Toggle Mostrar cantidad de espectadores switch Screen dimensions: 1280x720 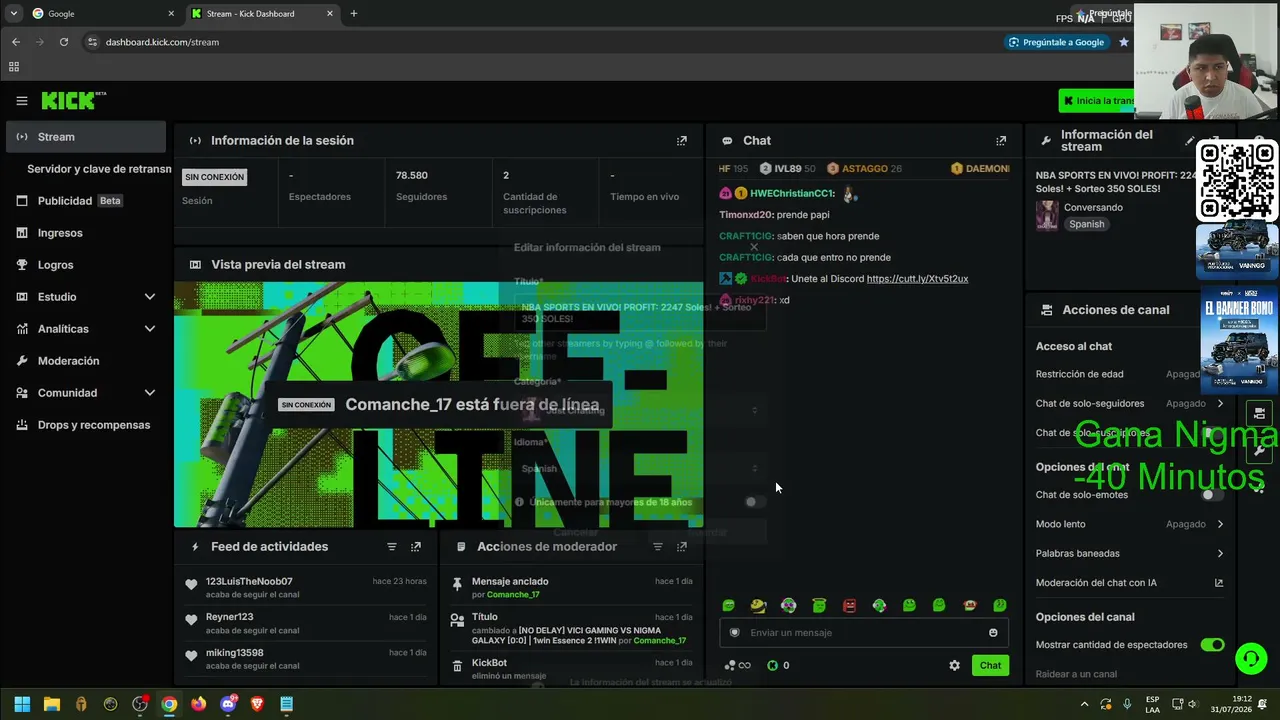(1212, 645)
